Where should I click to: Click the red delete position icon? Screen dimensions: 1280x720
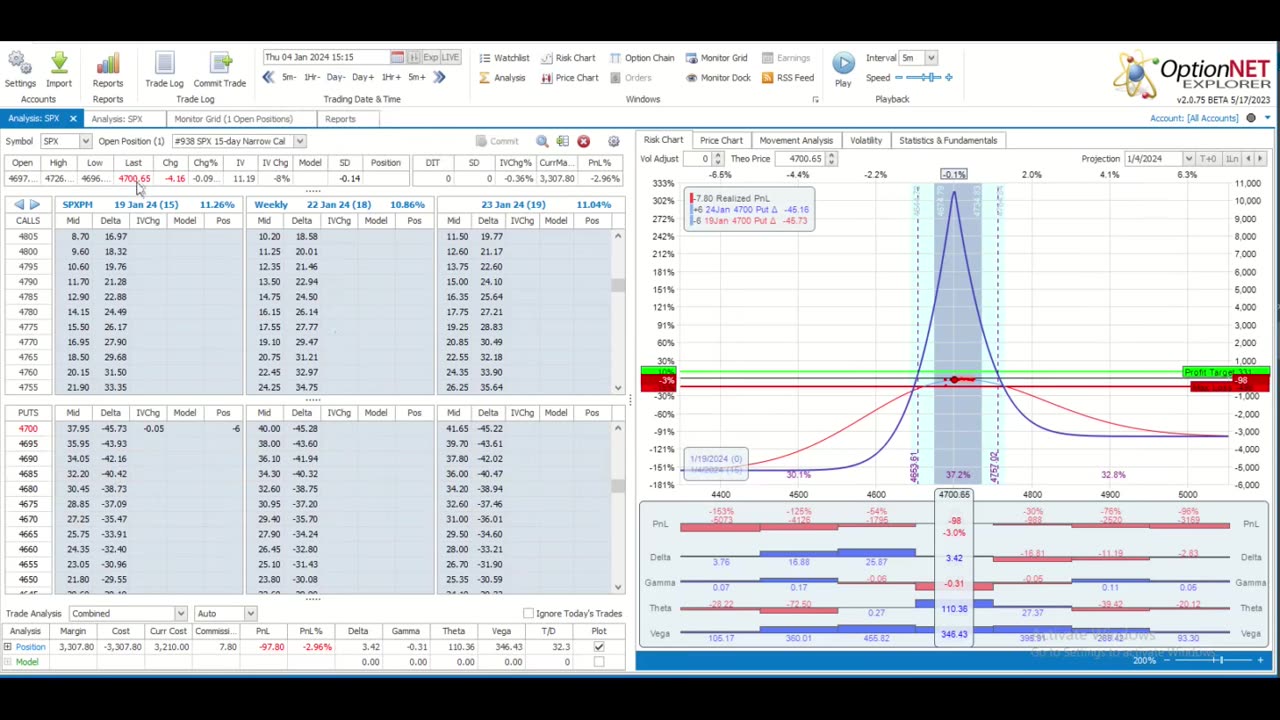point(584,141)
